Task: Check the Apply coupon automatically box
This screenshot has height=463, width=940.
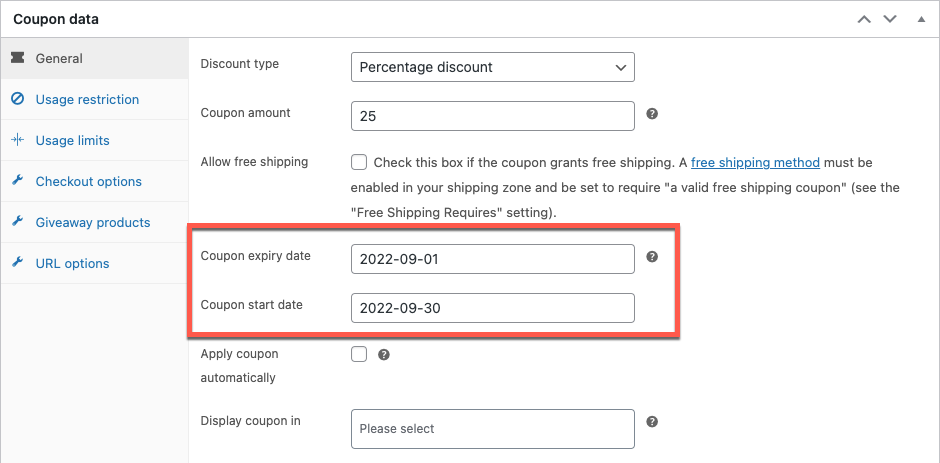Action: (x=359, y=354)
